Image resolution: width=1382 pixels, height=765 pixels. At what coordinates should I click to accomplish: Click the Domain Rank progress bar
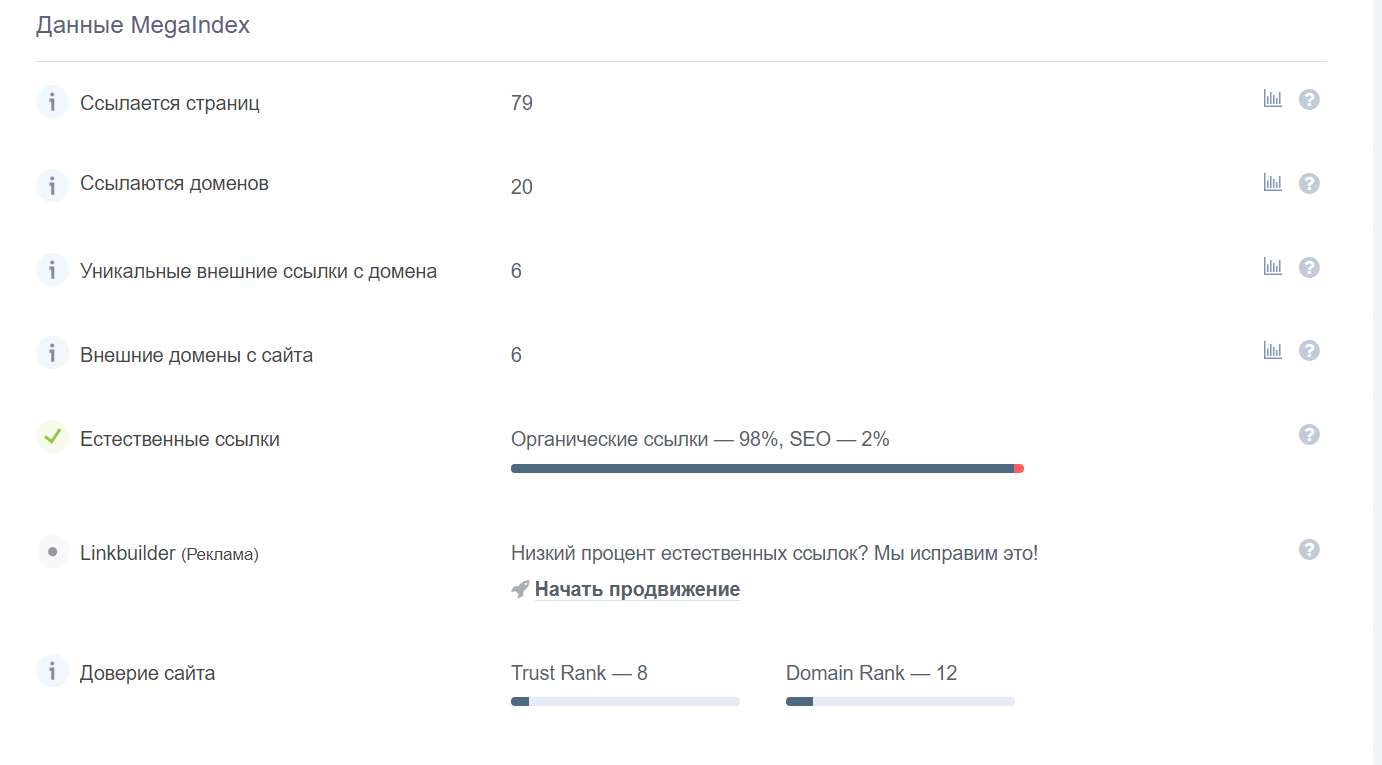pyautogui.click(x=900, y=702)
